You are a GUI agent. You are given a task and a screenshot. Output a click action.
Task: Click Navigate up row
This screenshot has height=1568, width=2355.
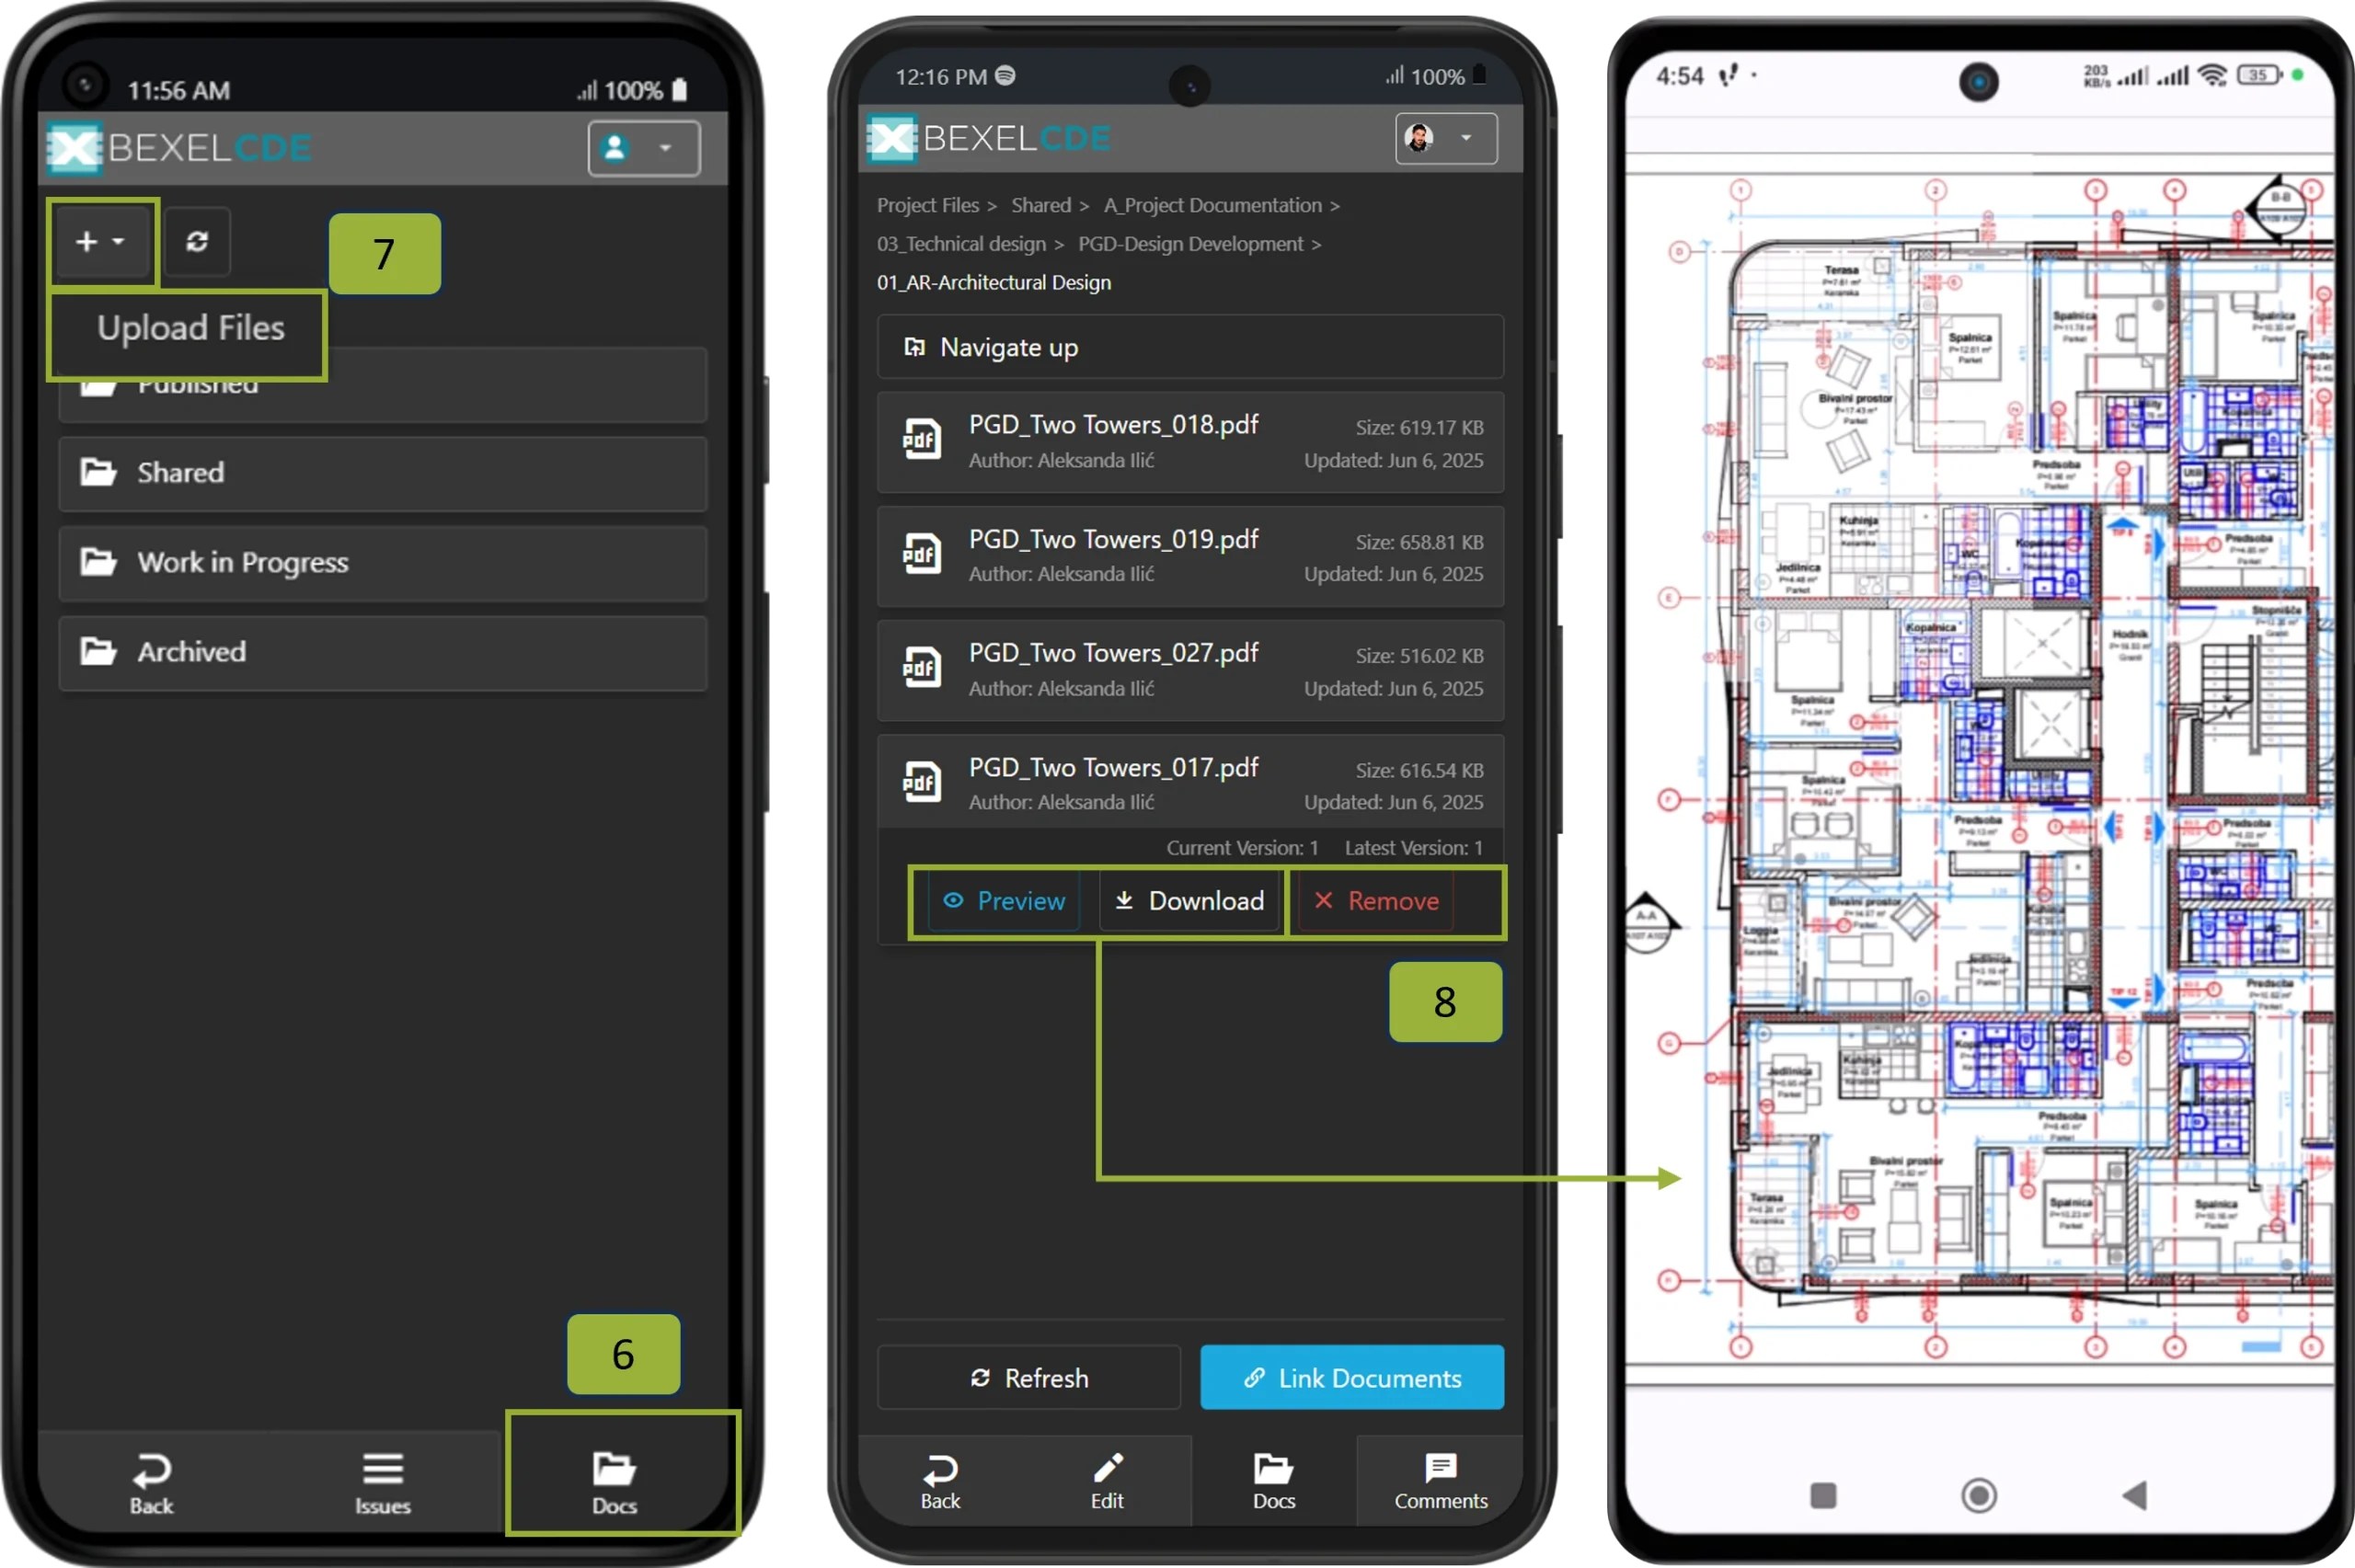(x=1190, y=347)
